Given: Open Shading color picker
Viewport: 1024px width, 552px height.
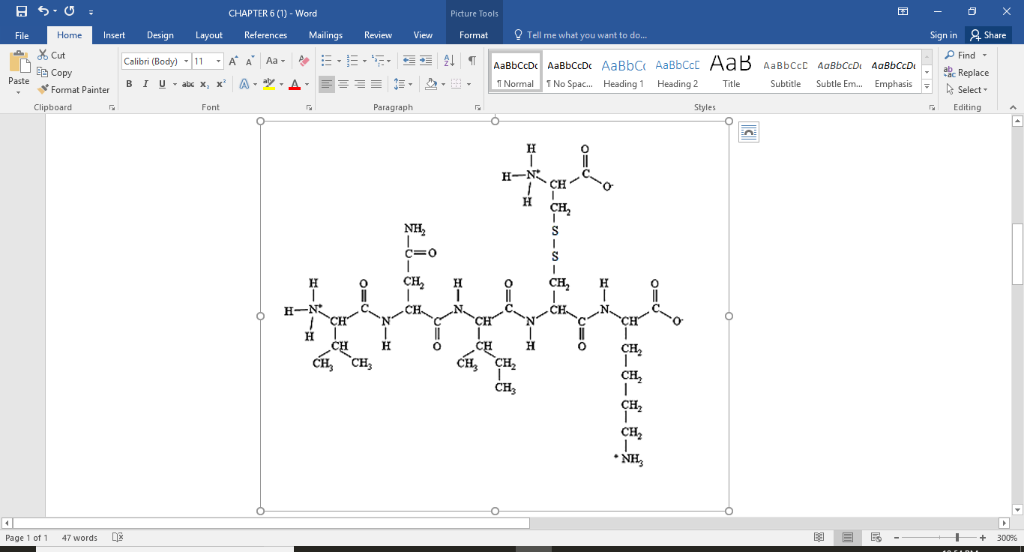Looking at the screenshot, I should 431,84.
